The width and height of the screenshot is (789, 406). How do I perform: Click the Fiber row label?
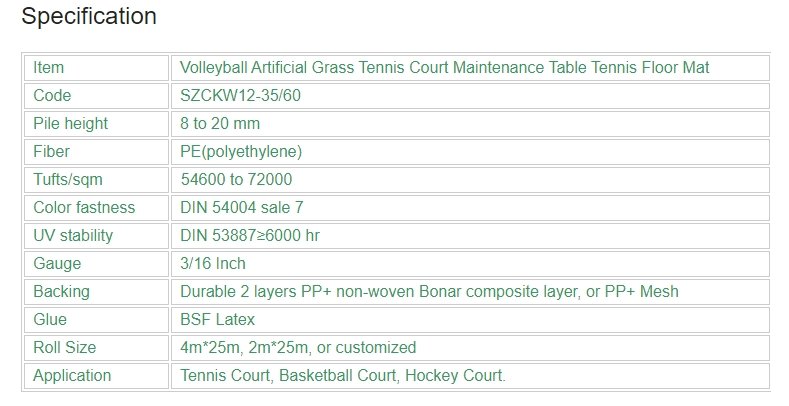click(x=51, y=151)
